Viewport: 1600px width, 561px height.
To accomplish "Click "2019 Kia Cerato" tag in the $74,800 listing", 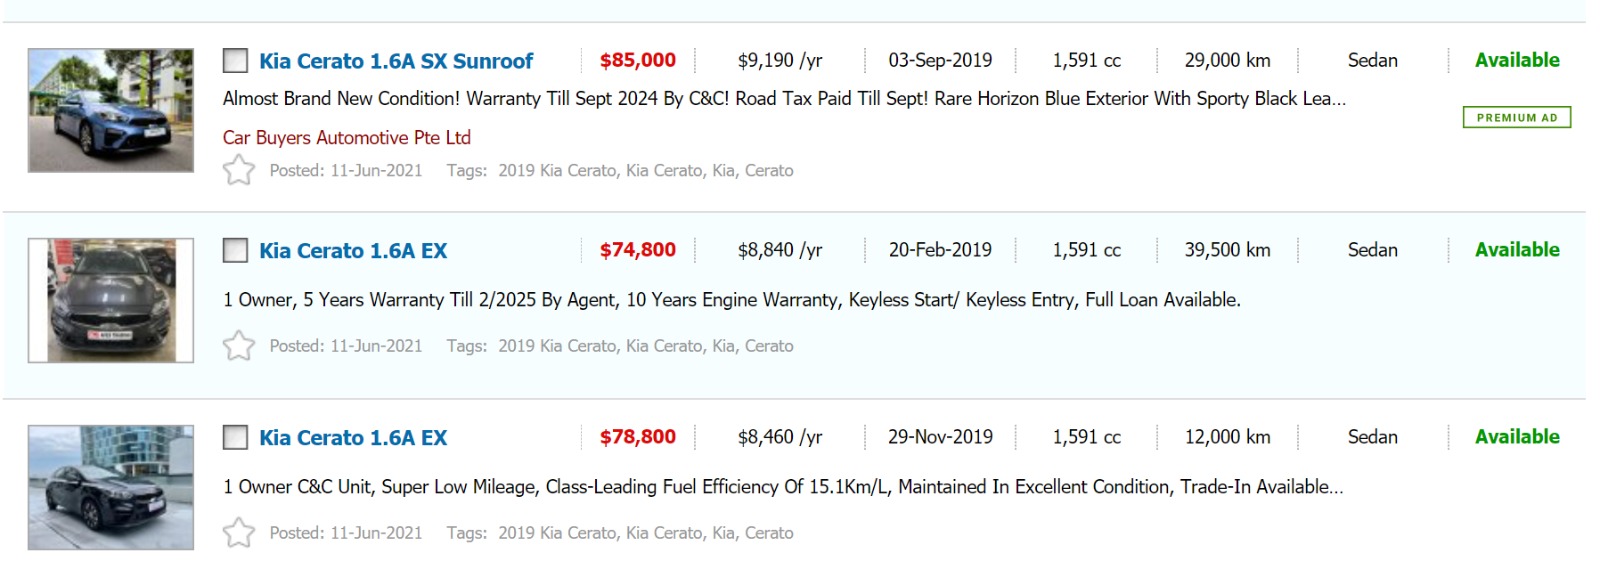I will point(557,346).
